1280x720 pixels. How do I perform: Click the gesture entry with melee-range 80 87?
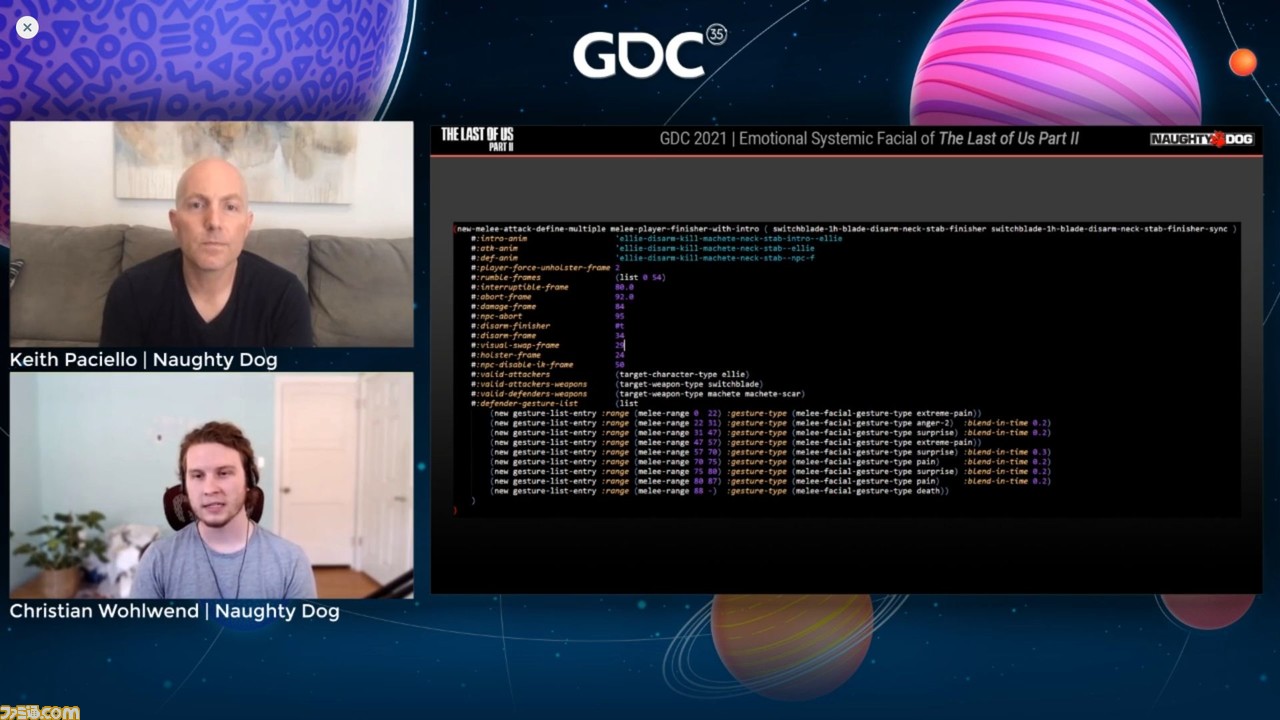pyautogui.click(x=771, y=481)
